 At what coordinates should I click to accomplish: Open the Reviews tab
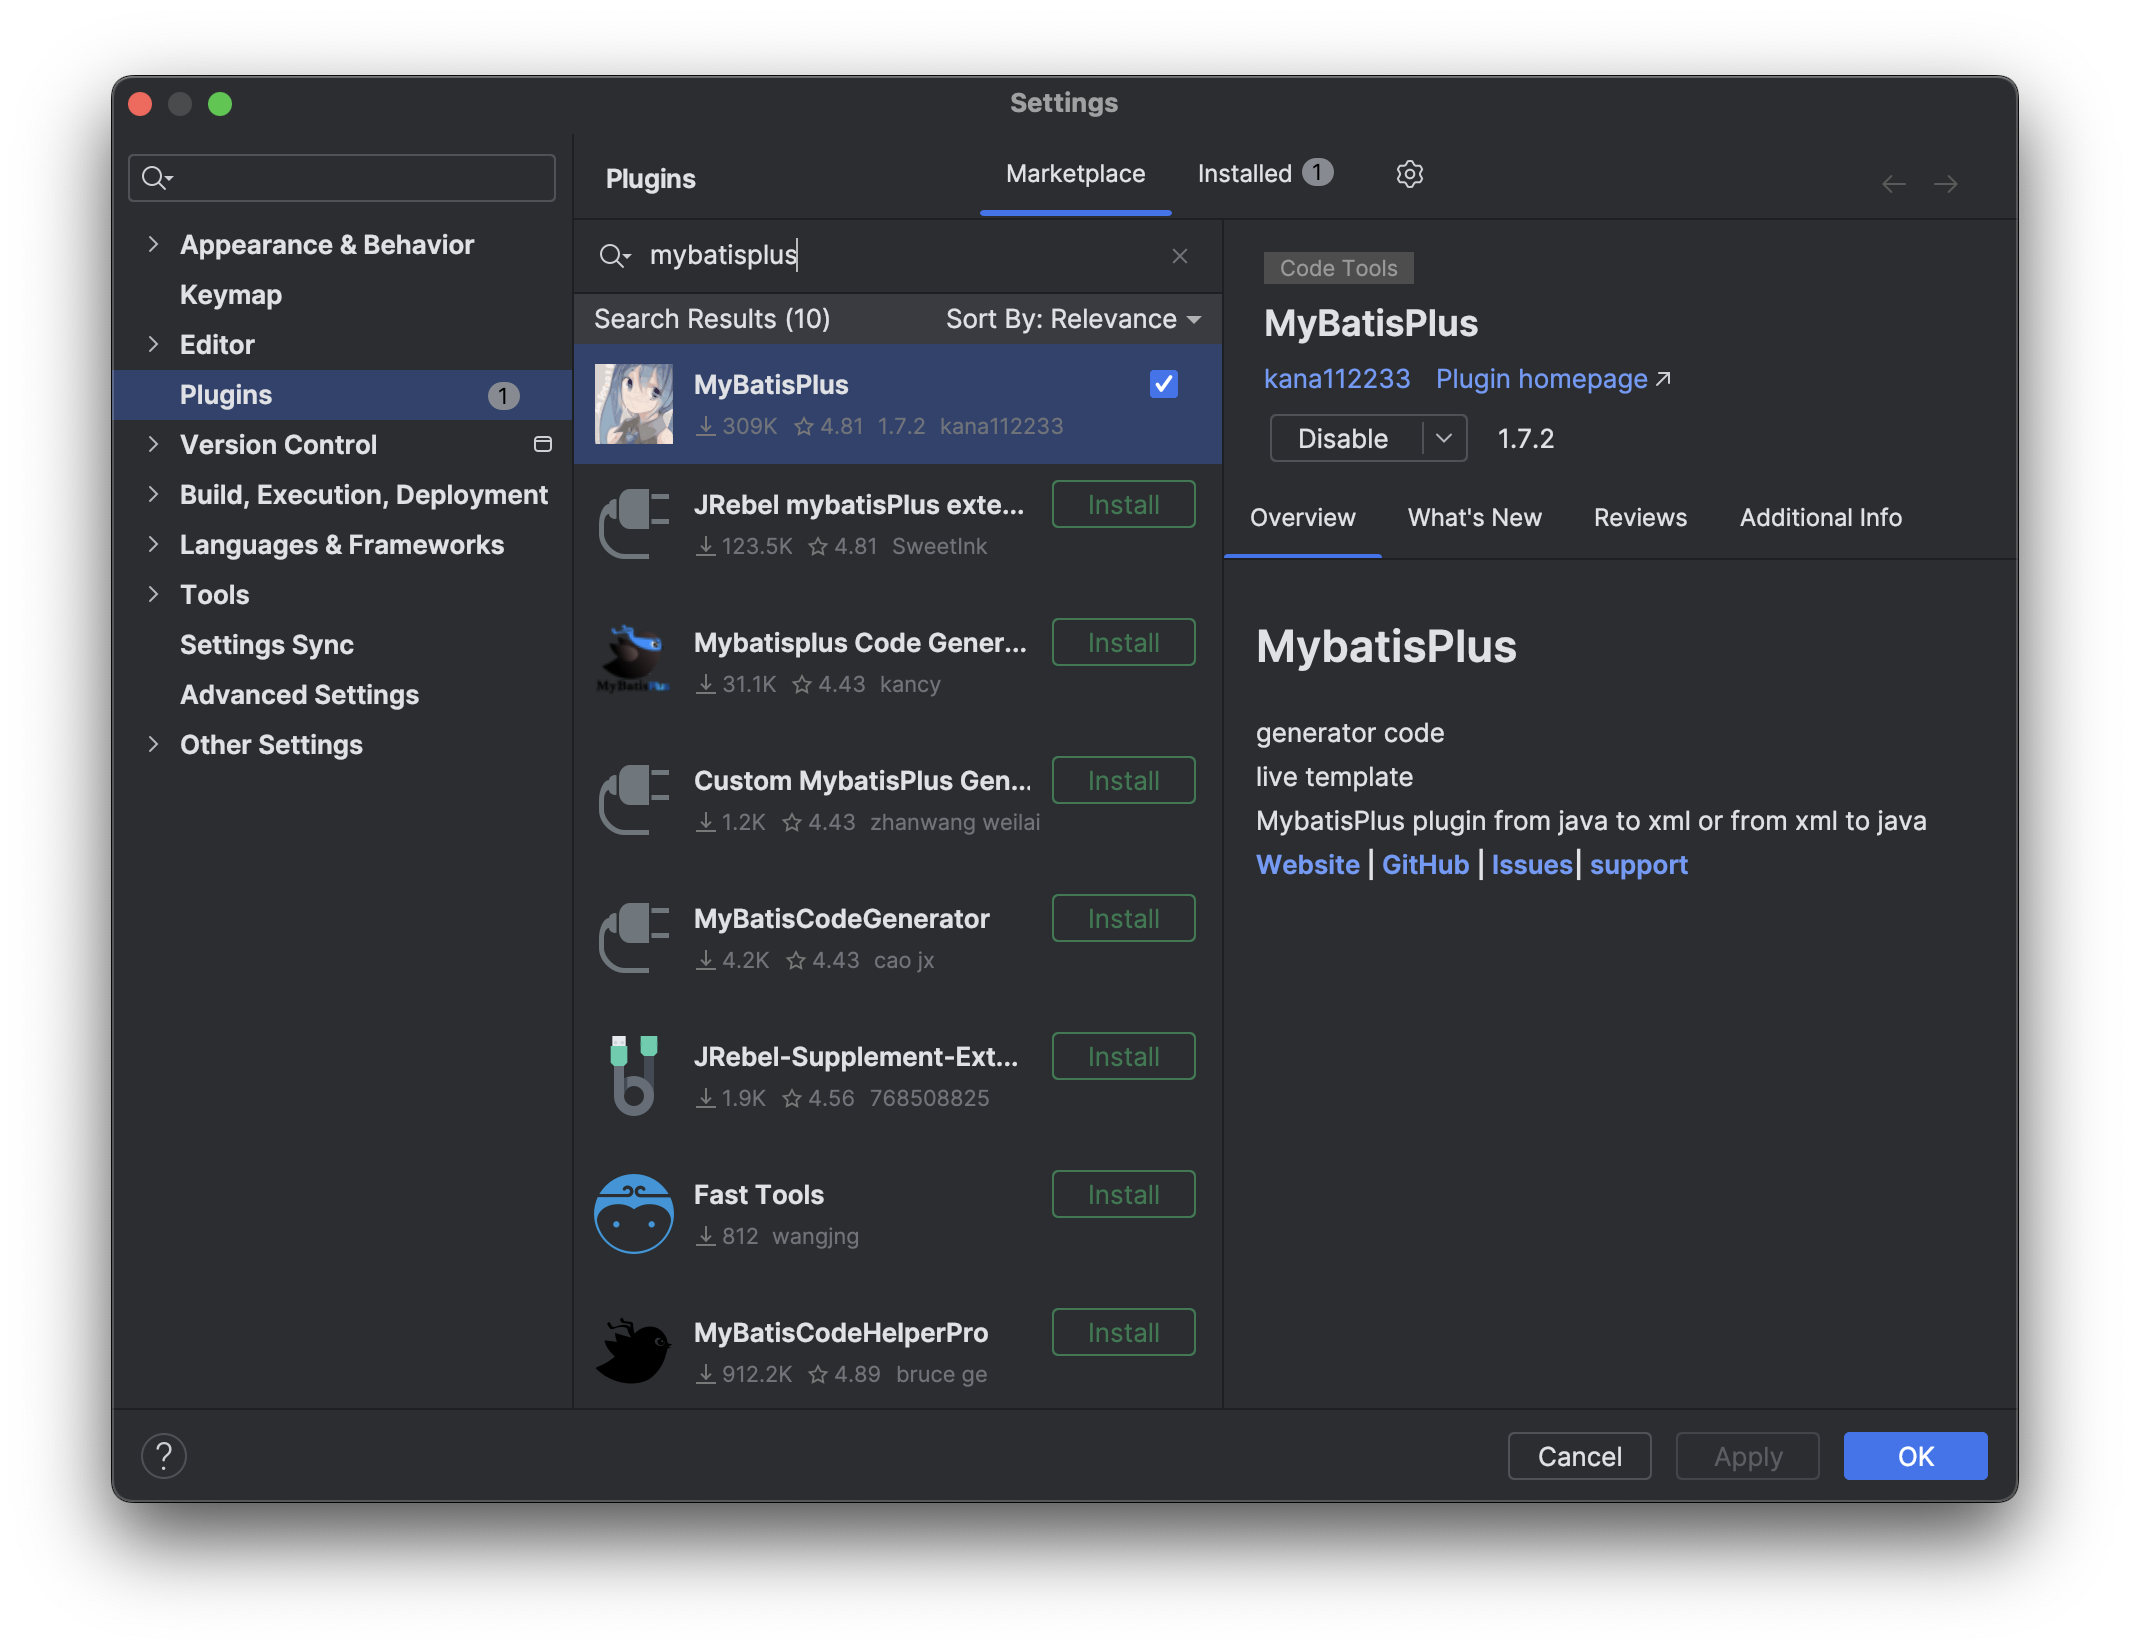coord(1640,518)
